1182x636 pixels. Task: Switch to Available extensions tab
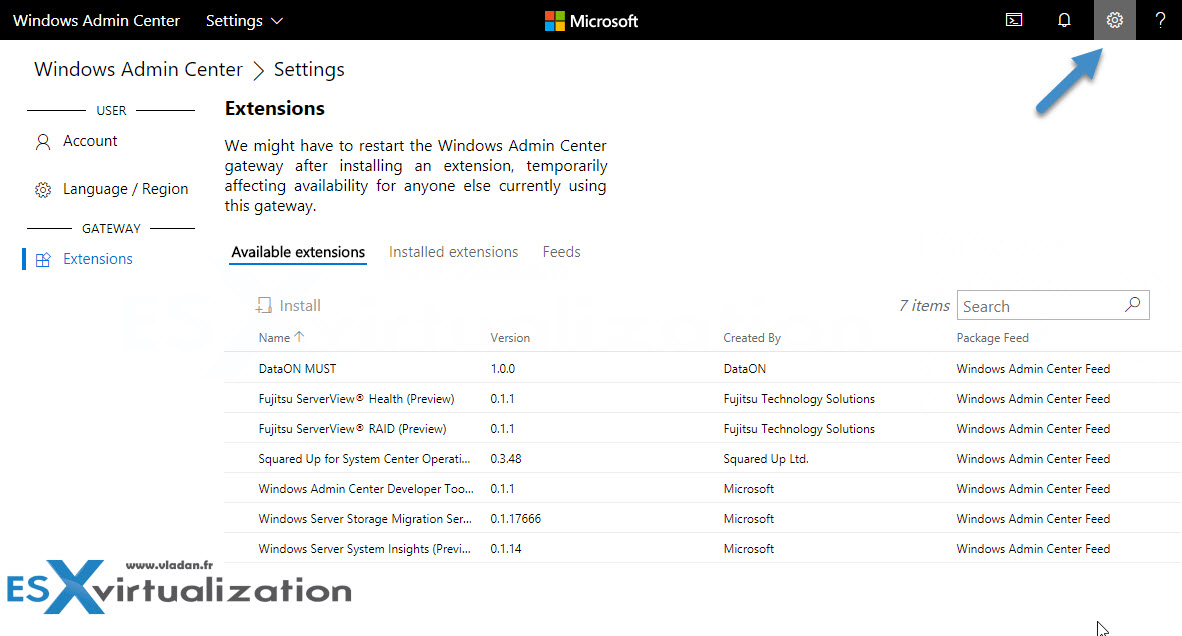coord(298,252)
